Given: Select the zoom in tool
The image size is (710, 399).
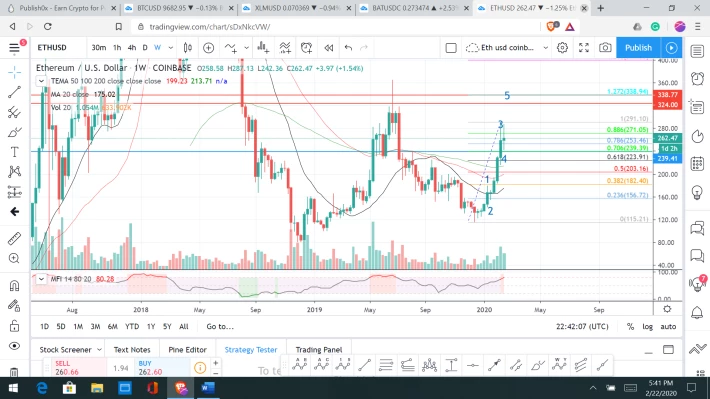Looking at the screenshot, I should coord(14,258).
